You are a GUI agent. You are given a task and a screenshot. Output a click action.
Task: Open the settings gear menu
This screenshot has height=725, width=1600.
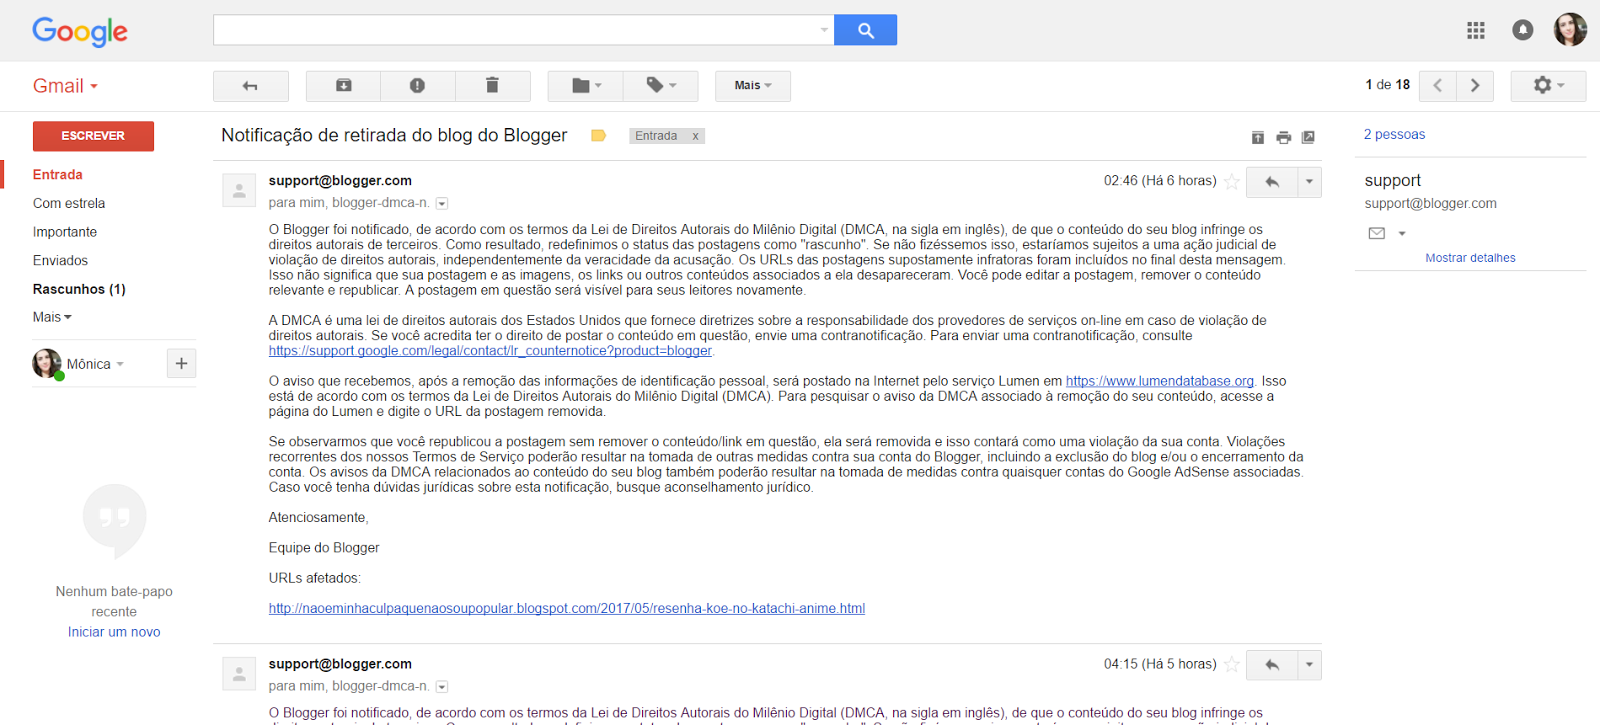(1548, 86)
